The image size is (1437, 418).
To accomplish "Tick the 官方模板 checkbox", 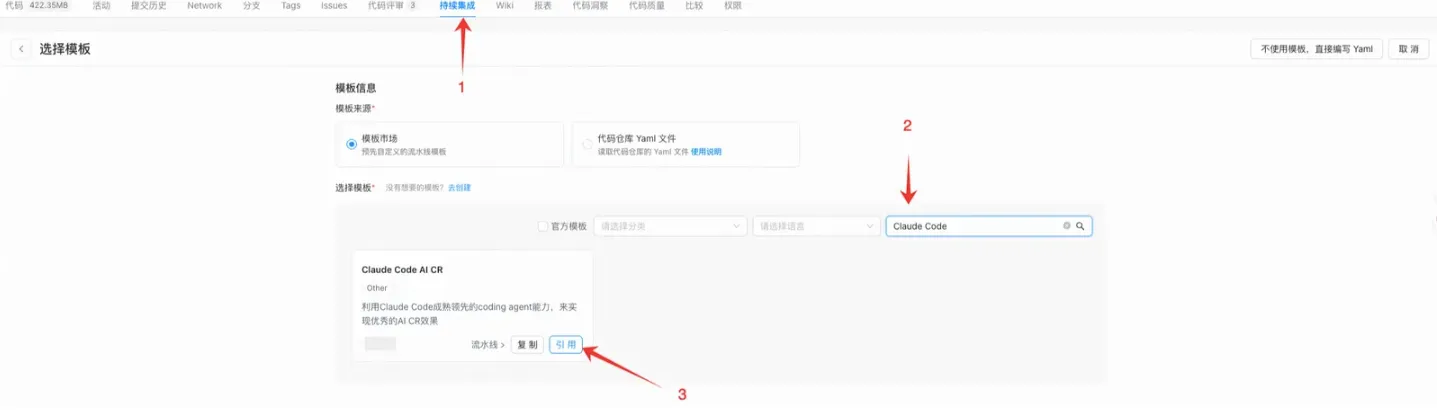I will tap(543, 226).
